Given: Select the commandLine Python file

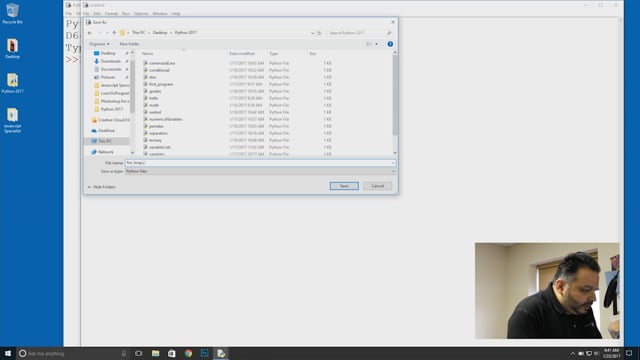Looking at the screenshot, I should 162,63.
